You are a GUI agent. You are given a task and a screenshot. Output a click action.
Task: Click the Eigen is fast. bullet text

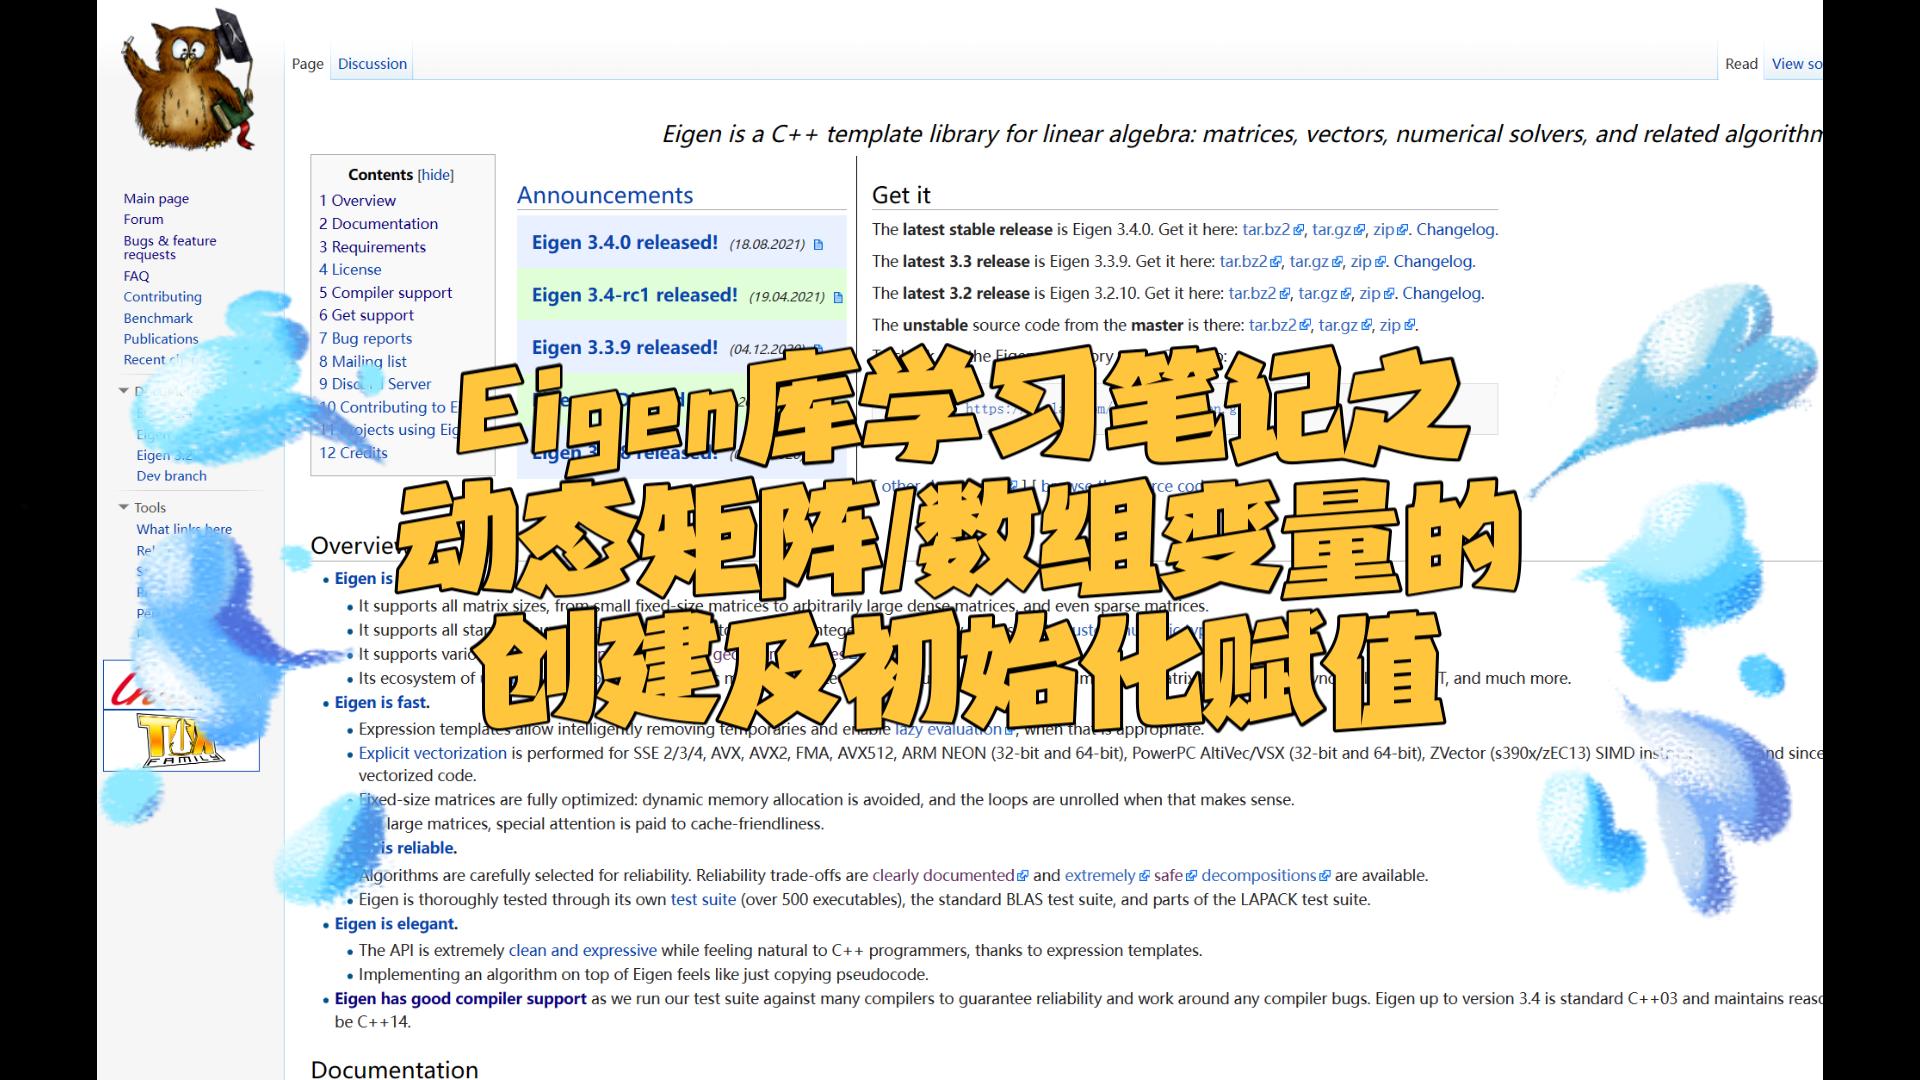click(x=382, y=703)
